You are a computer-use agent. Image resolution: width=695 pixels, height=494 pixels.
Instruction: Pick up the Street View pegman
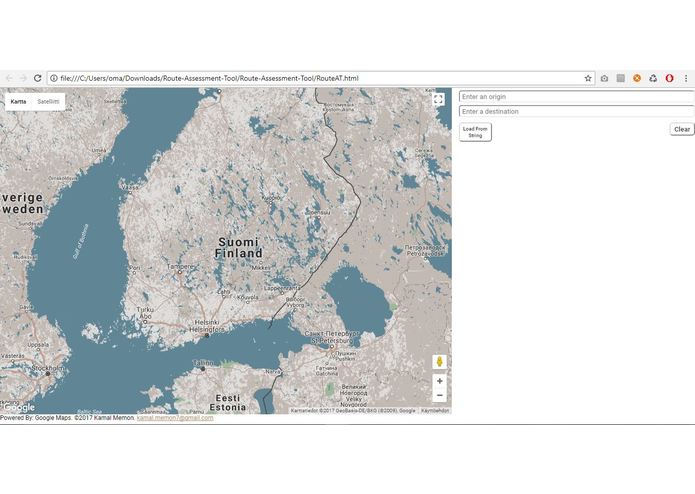pos(439,362)
